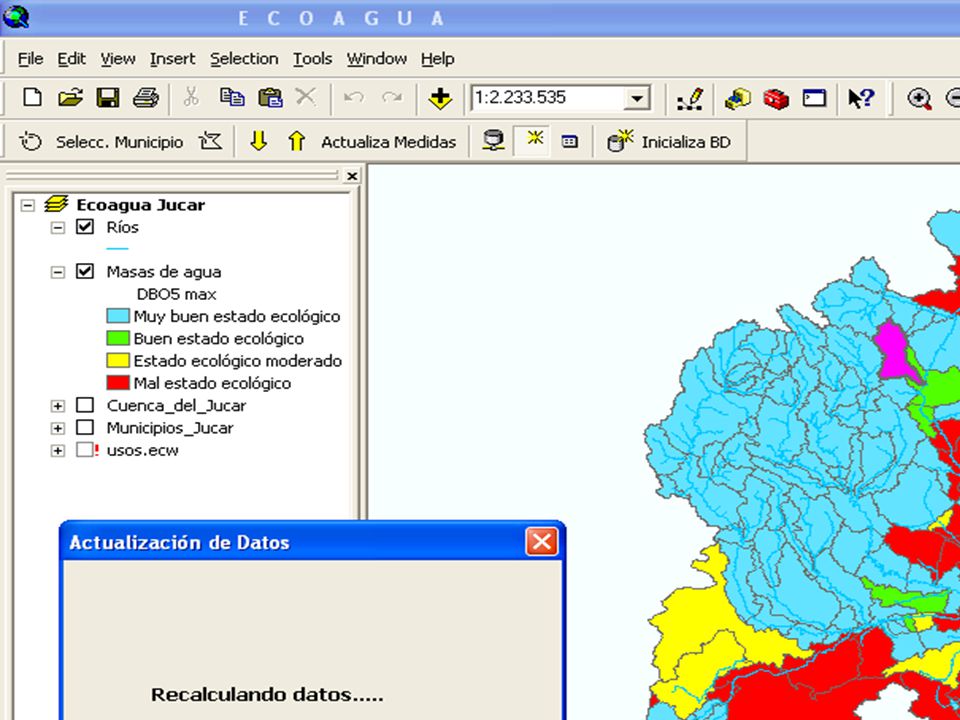This screenshot has height=720, width=960.
Task: Cut selection with the scissors icon
Action: click(191, 97)
